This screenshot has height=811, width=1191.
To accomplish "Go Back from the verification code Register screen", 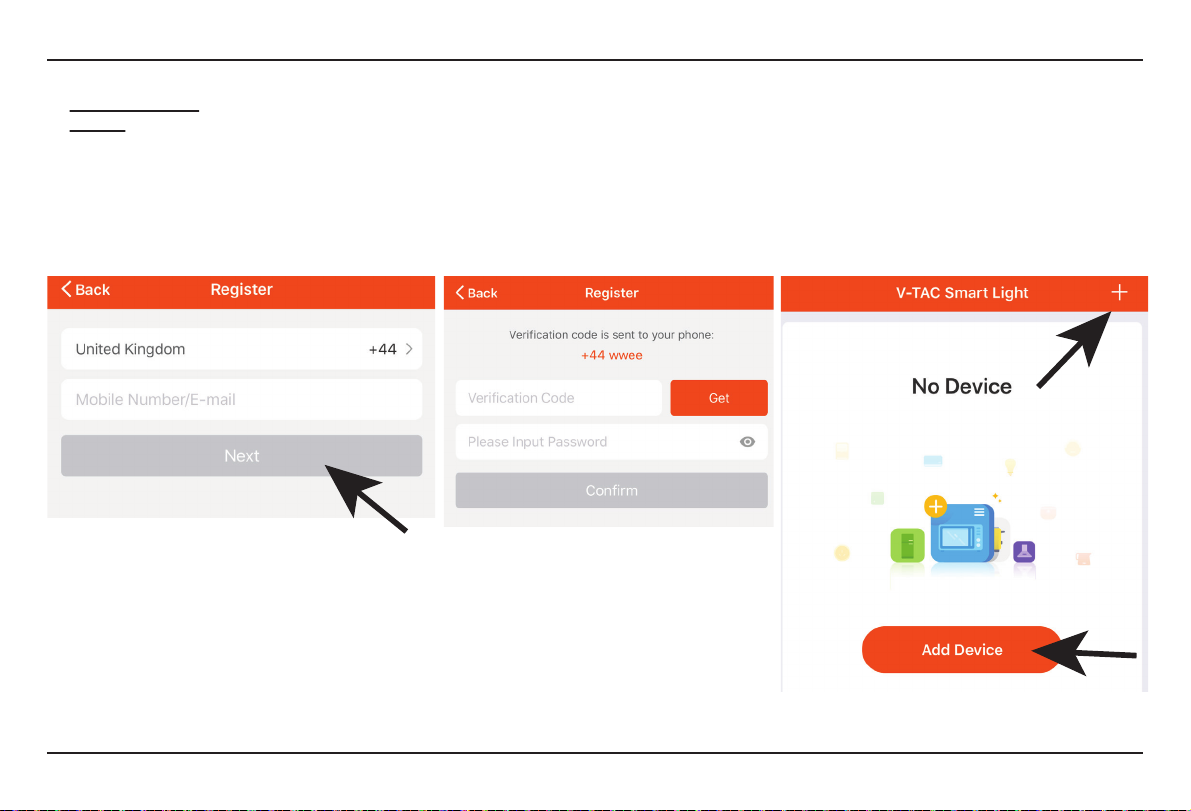I will pyautogui.click(x=476, y=293).
